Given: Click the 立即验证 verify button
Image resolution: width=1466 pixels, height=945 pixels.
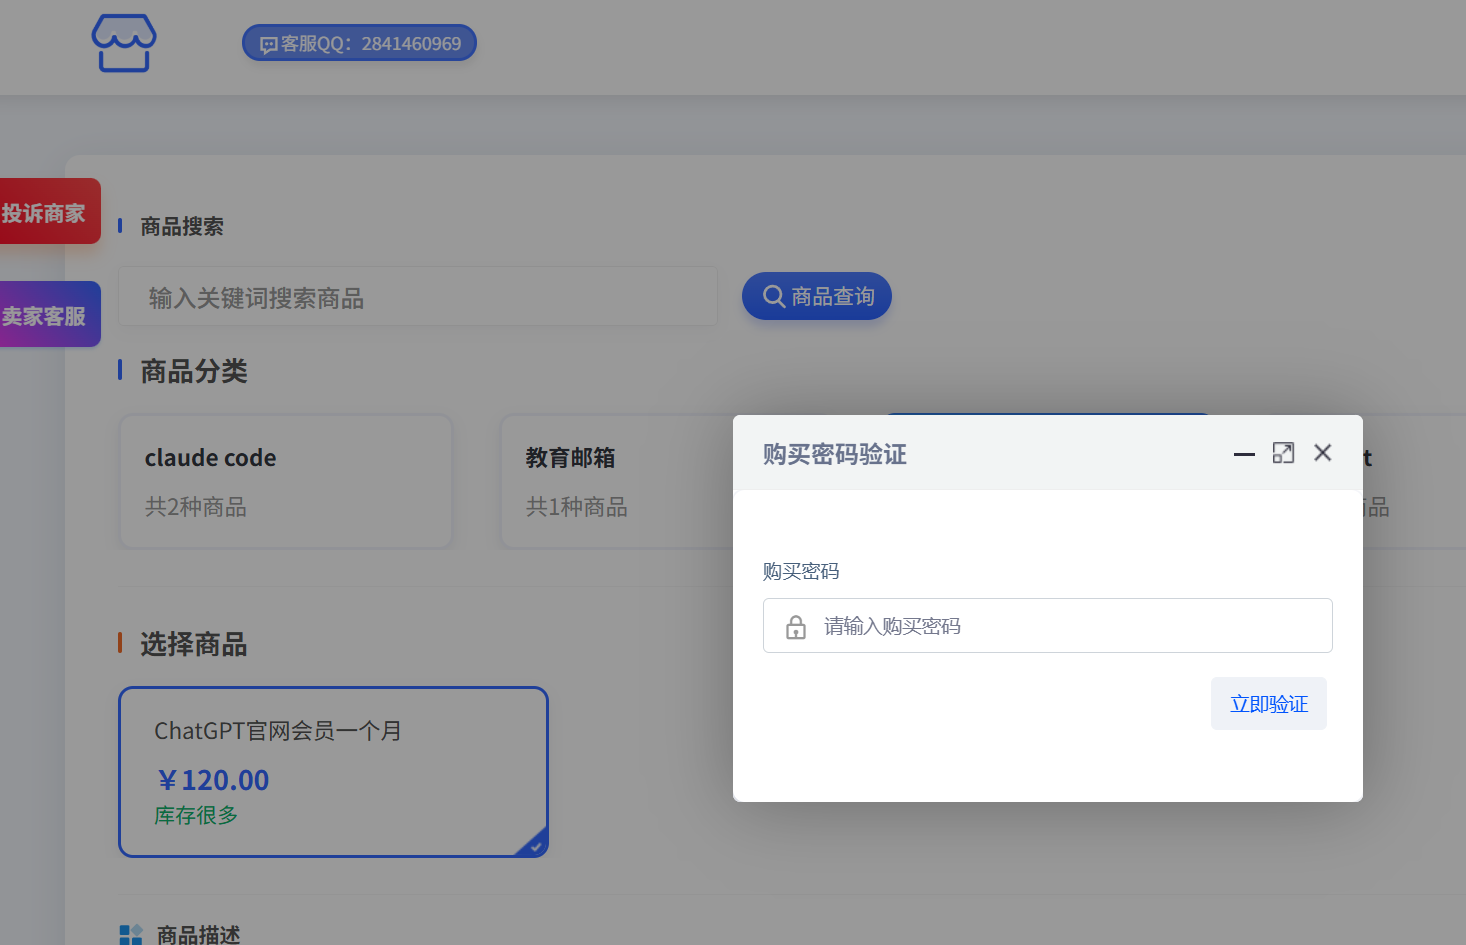Looking at the screenshot, I should (1269, 704).
